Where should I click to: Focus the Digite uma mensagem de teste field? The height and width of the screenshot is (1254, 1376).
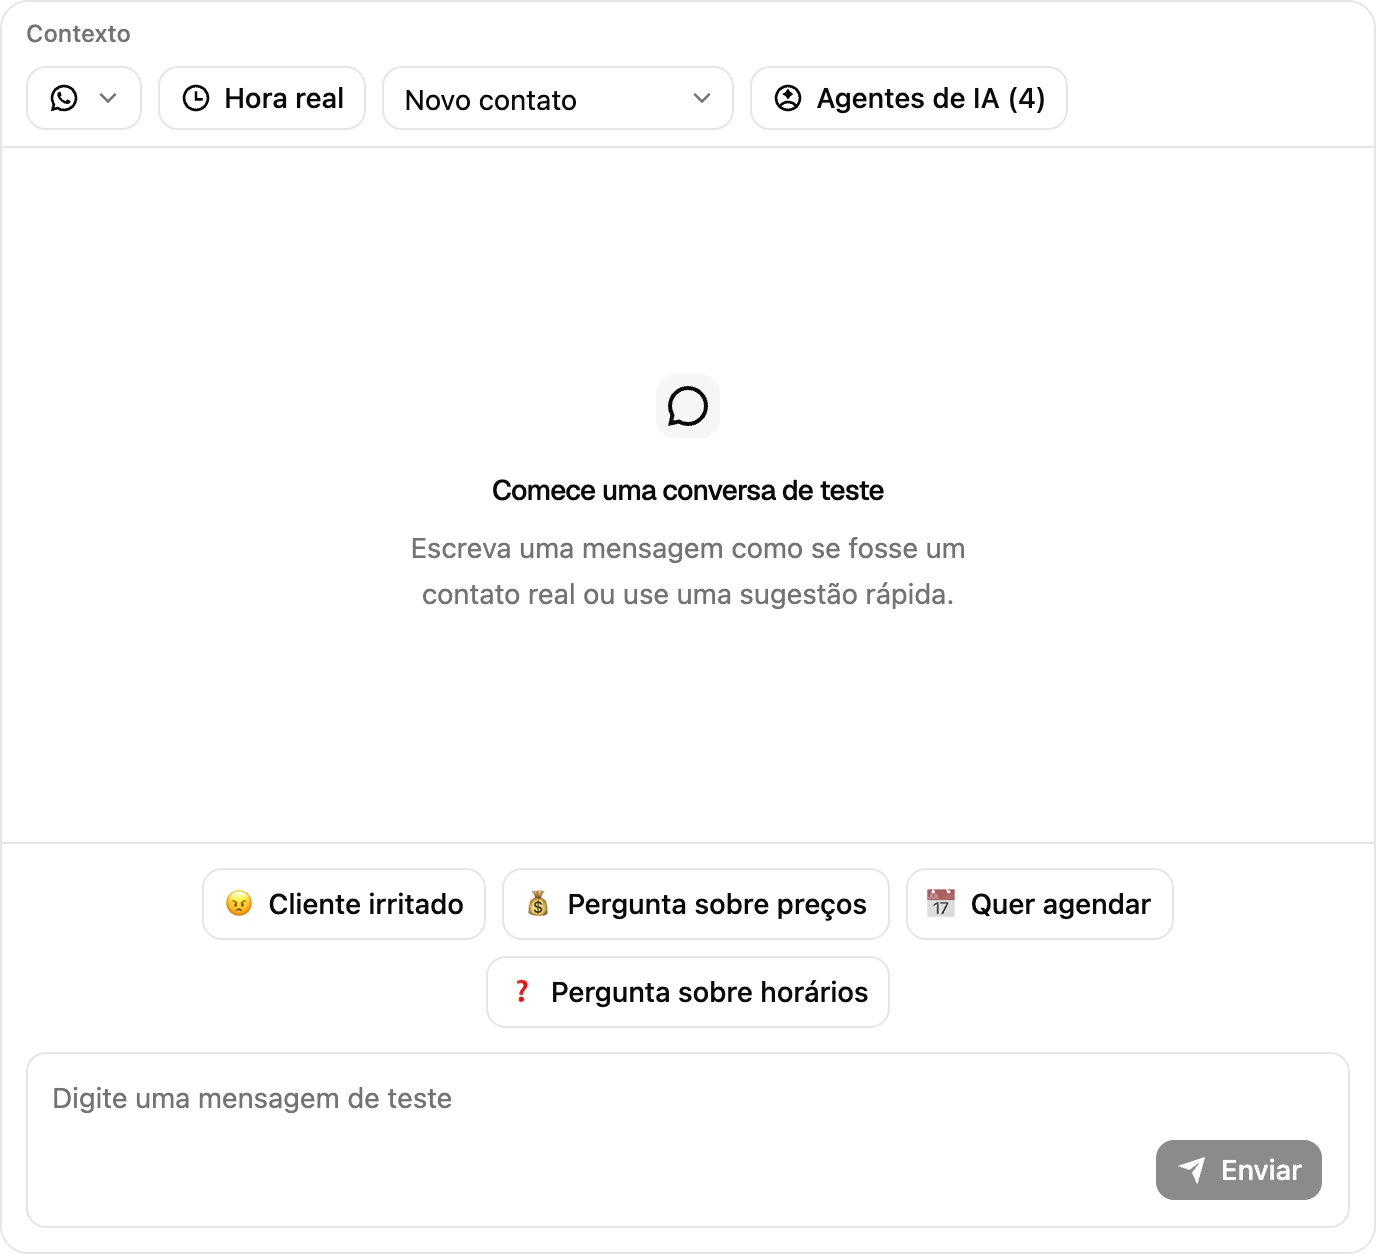[688, 1140]
